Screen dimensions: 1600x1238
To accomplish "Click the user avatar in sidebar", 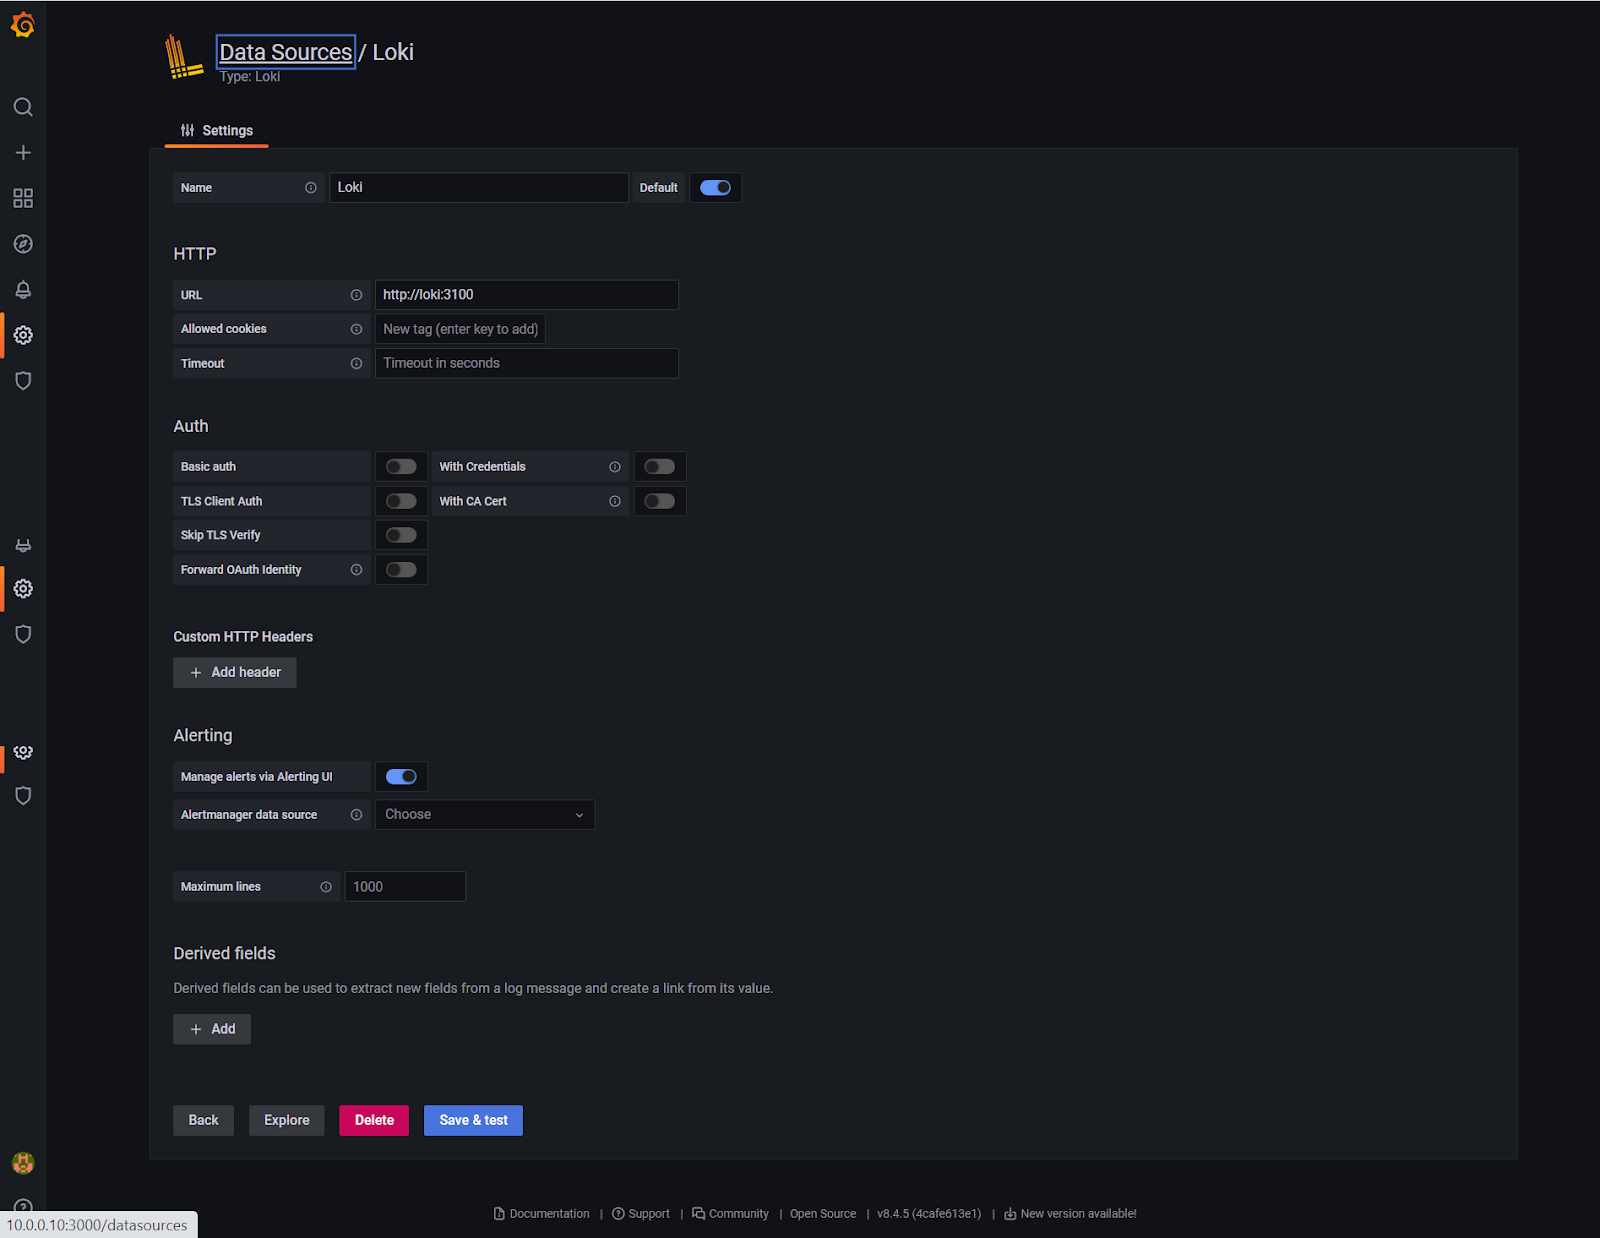I will (x=23, y=1163).
